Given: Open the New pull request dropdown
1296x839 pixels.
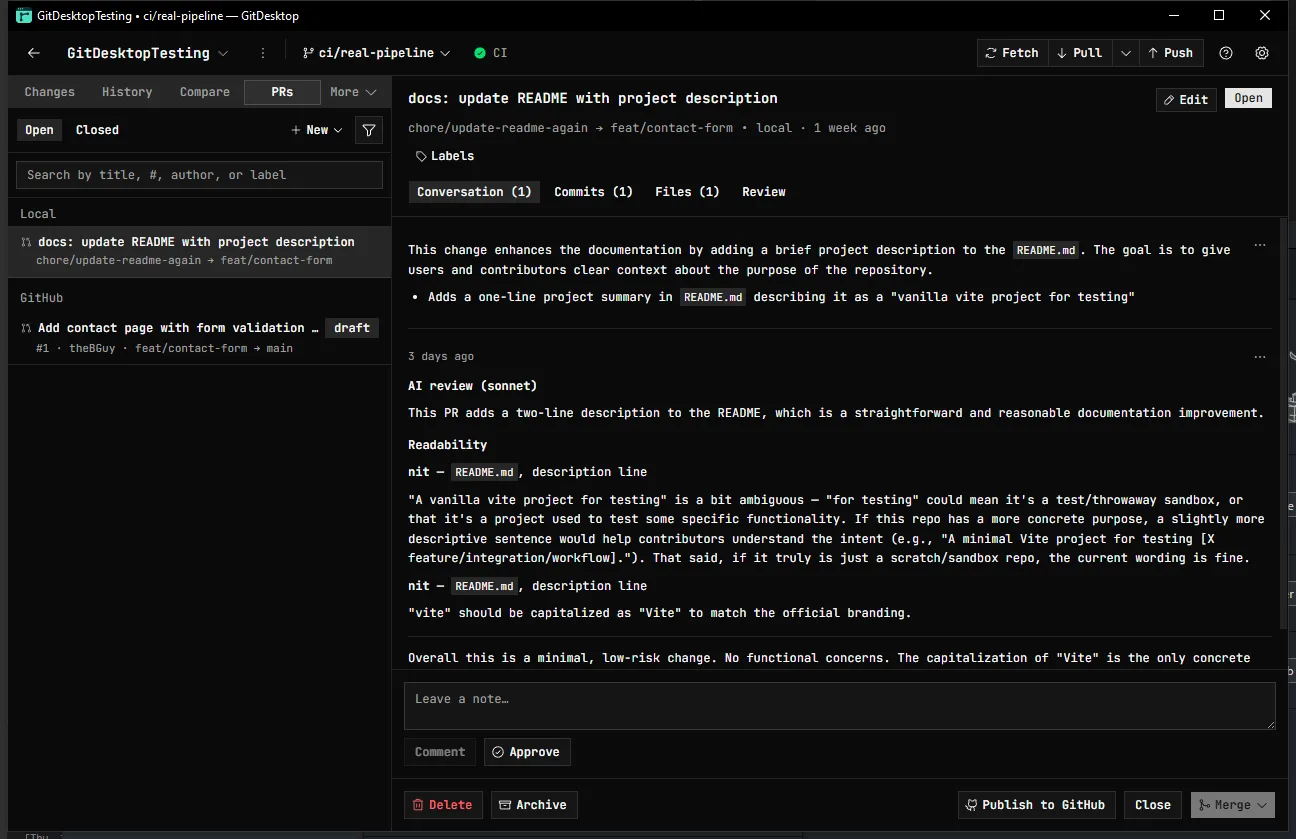Looking at the screenshot, I should 316,130.
